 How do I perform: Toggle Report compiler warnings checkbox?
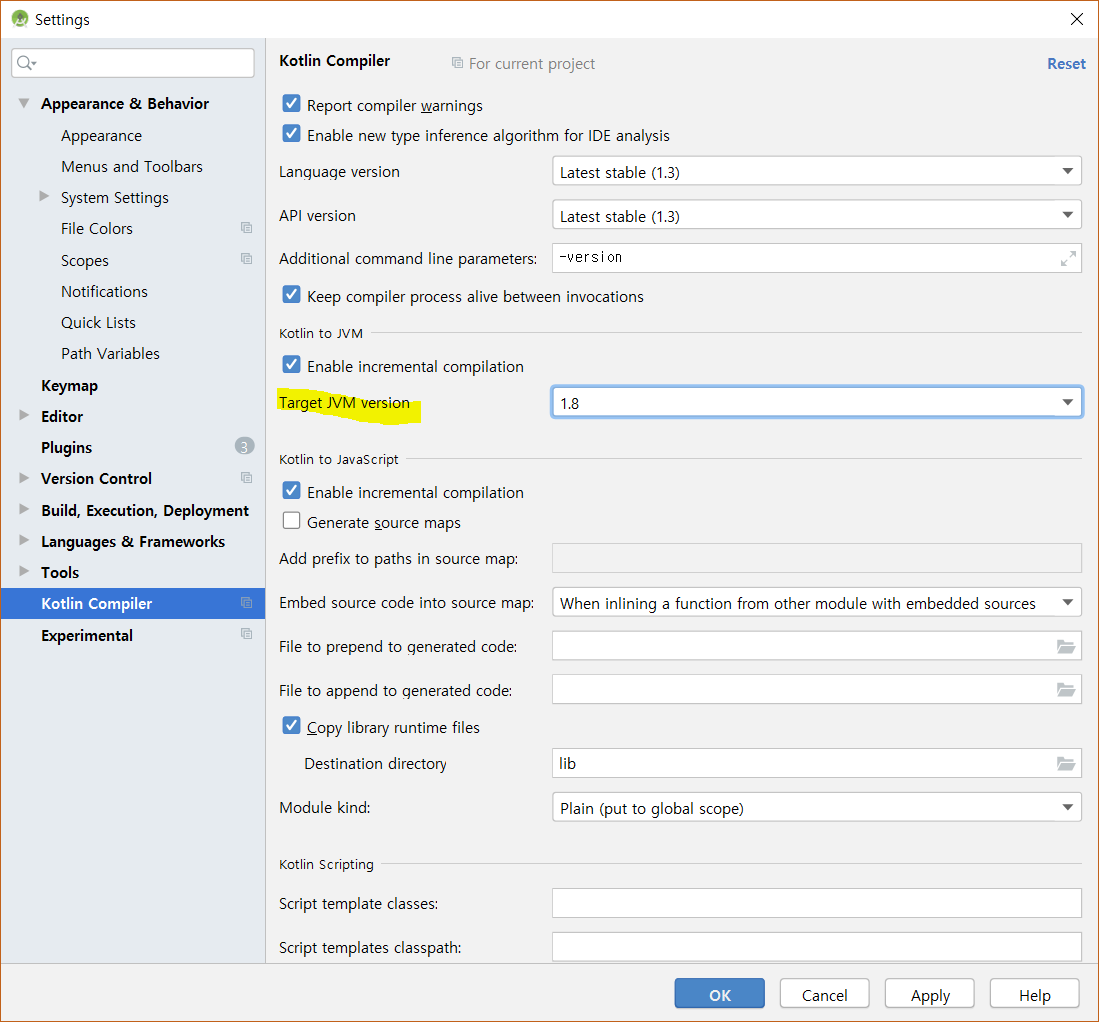[292, 104]
